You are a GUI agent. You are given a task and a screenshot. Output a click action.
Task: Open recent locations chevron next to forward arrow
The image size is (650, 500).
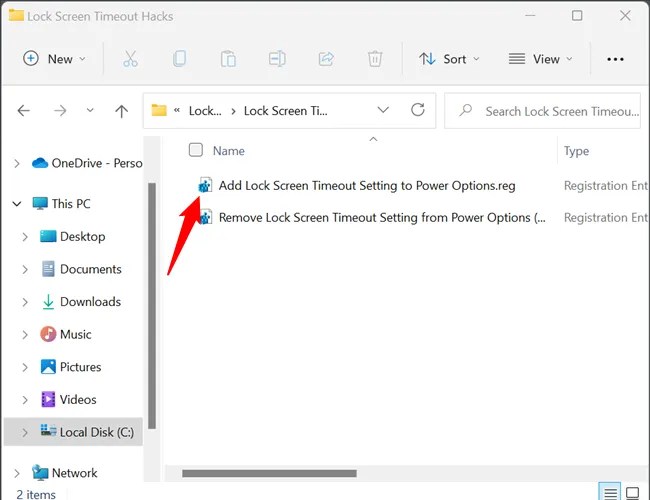click(x=90, y=111)
